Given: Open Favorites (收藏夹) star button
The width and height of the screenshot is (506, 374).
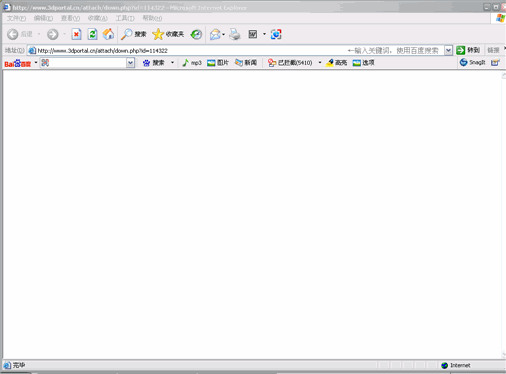Looking at the screenshot, I should tap(168, 34).
